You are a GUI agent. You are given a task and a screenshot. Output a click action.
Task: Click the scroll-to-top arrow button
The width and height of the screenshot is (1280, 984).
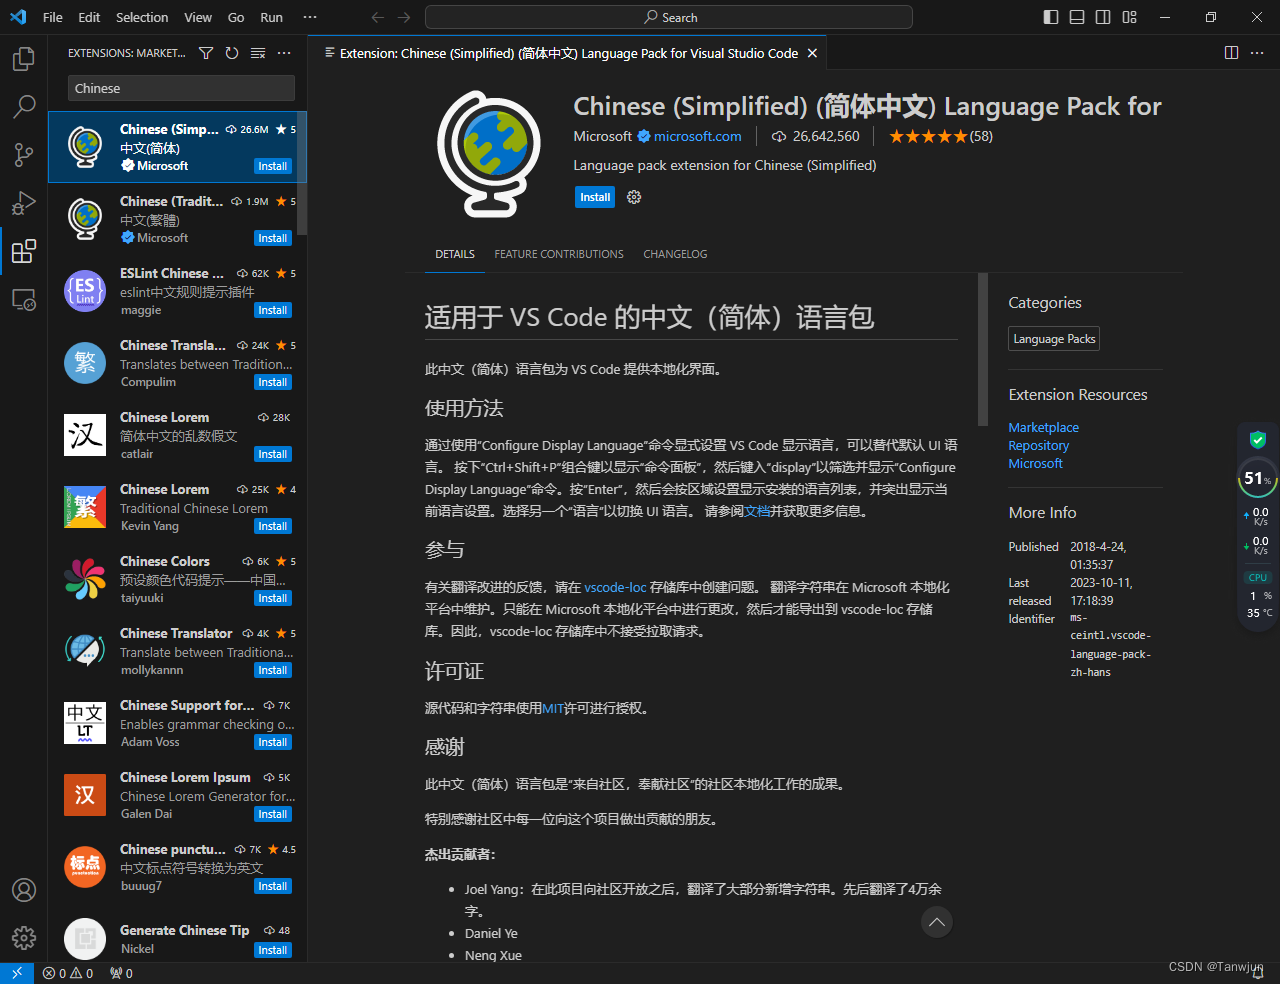click(x=937, y=922)
